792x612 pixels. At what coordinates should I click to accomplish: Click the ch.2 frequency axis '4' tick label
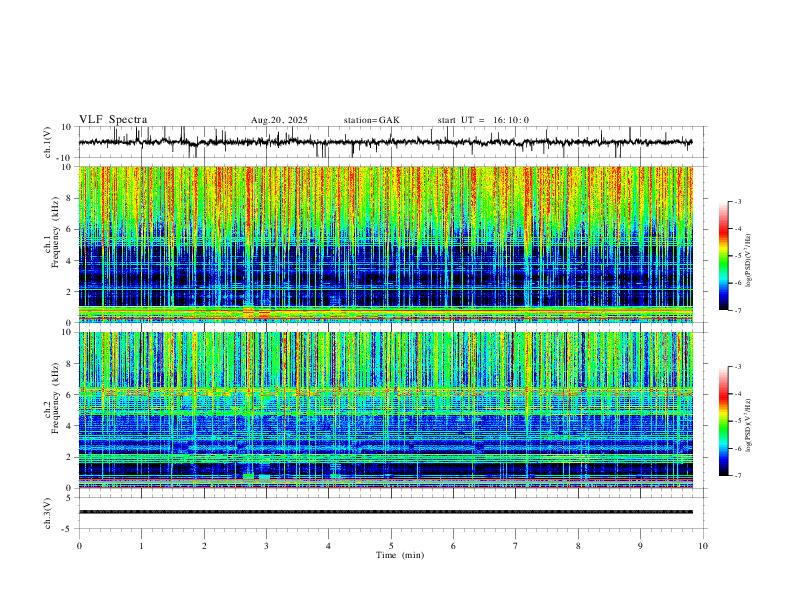pyautogui.click(x=70, y=426)
